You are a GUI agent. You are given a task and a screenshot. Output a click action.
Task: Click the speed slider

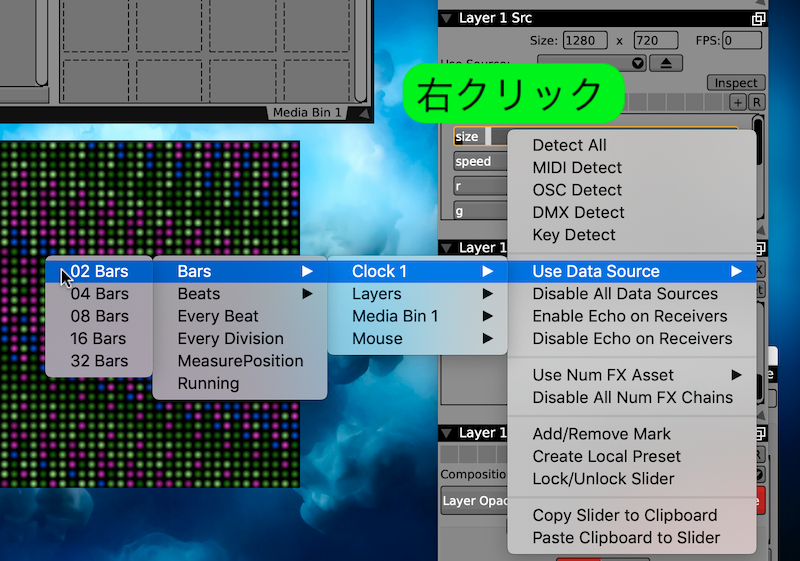tap(480, 161)
